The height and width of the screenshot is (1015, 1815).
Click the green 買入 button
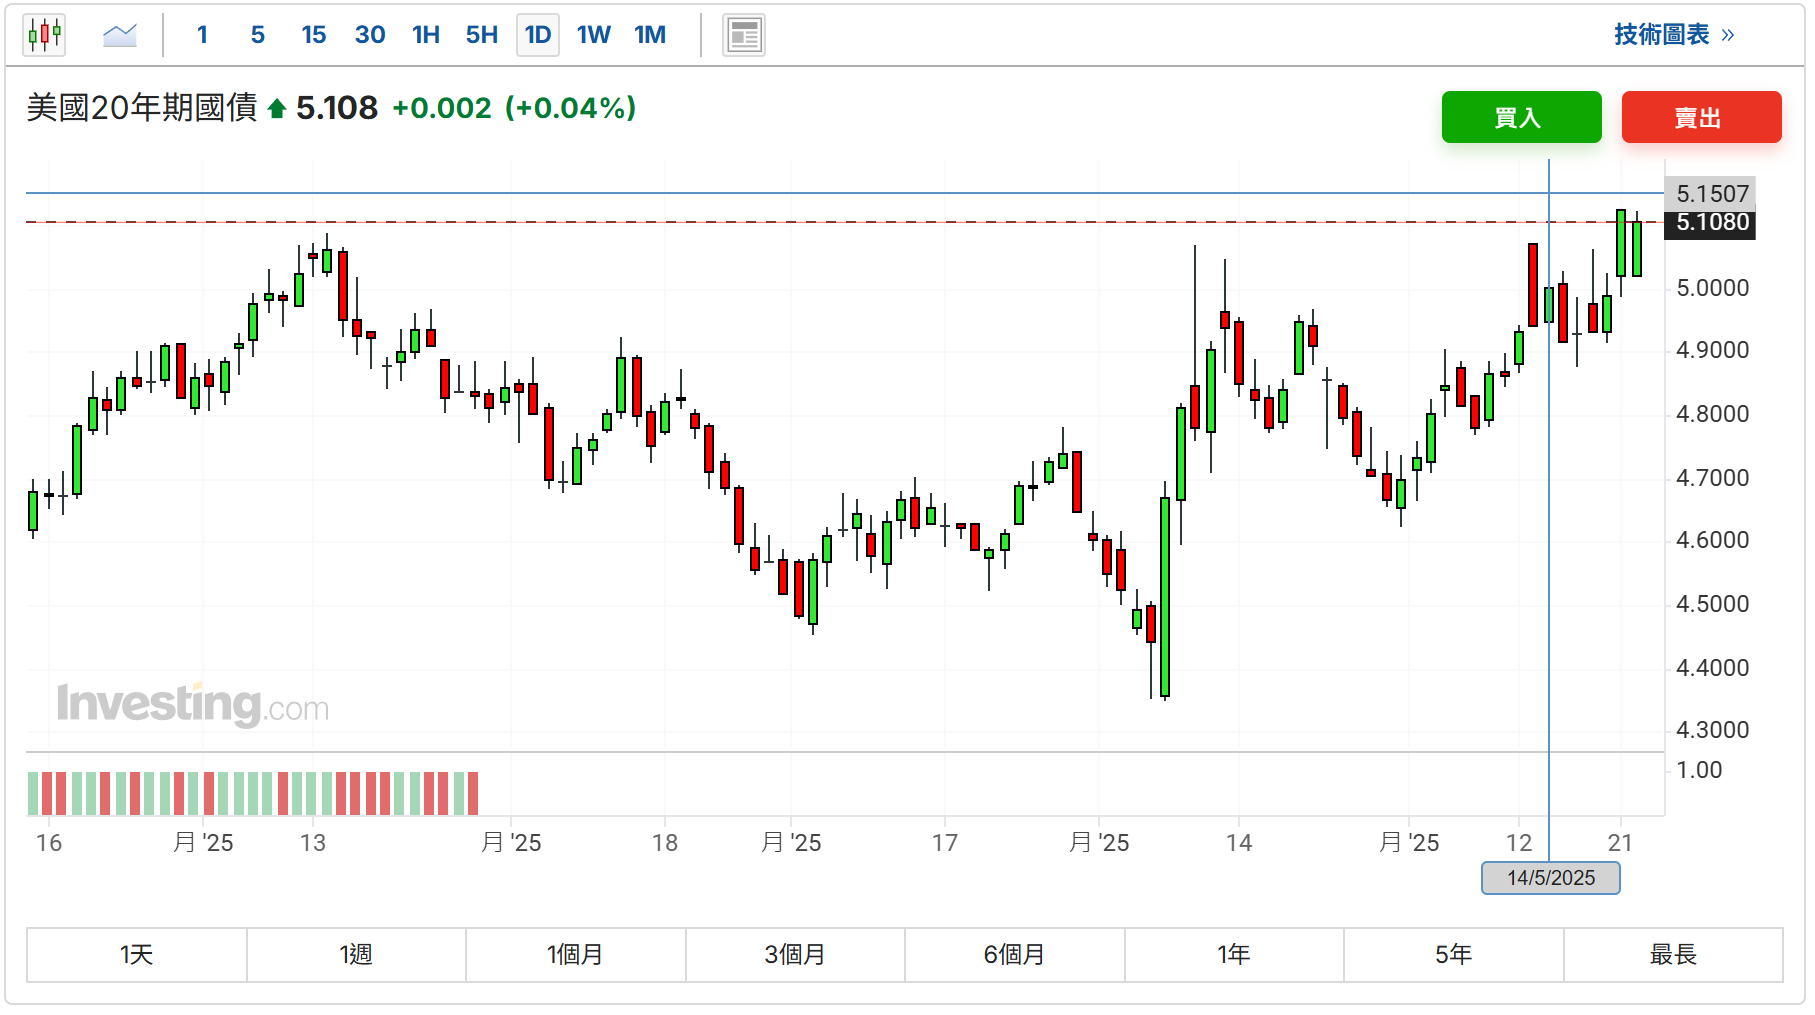[x=1522, y=117]
